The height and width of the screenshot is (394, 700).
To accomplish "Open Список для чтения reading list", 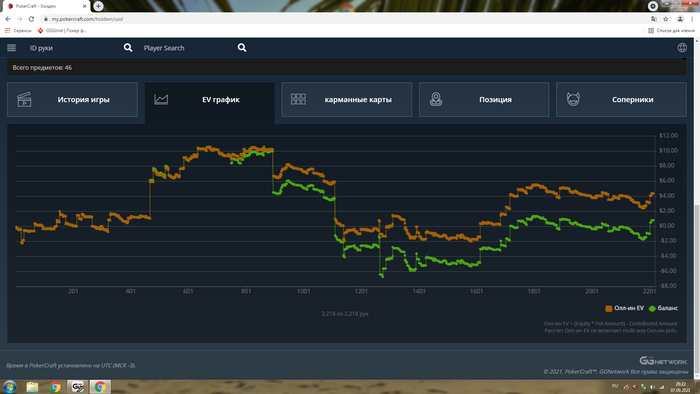I will pos(671,31).
